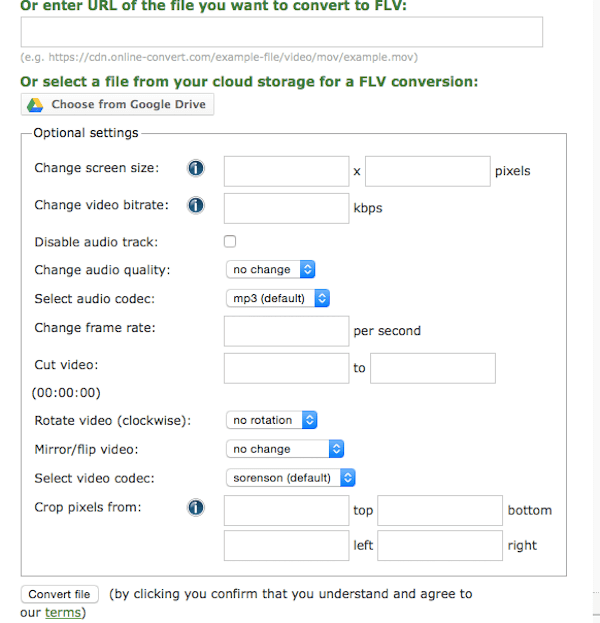
Task: Open the Mirror/flip video dropdown
Action: coord(285,449)
